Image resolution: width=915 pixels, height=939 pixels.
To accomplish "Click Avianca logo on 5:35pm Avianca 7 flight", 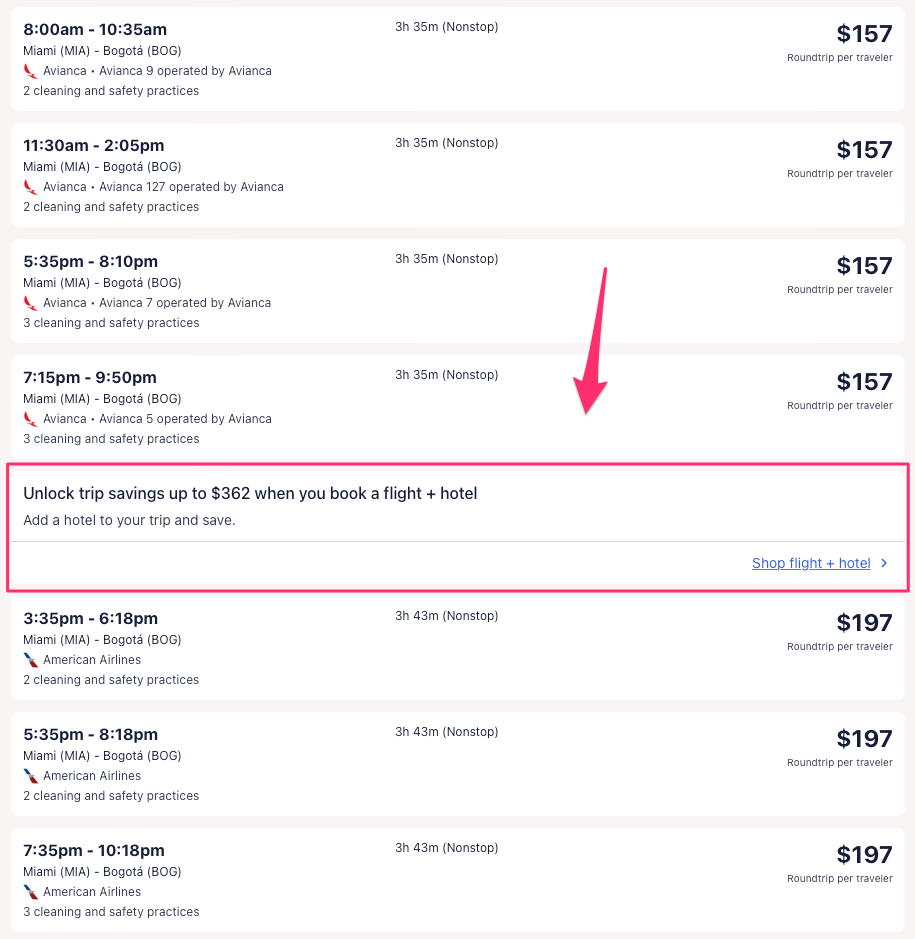I will point(30,303).
